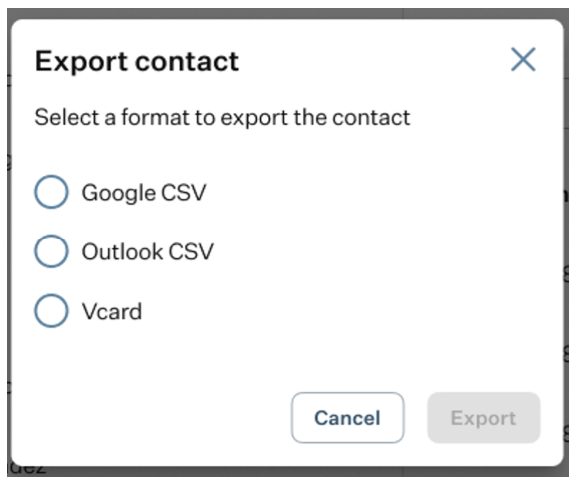Close the Export contact dialog with X
The height and width of the screenshot is (480, 575).
click(523, 59)
